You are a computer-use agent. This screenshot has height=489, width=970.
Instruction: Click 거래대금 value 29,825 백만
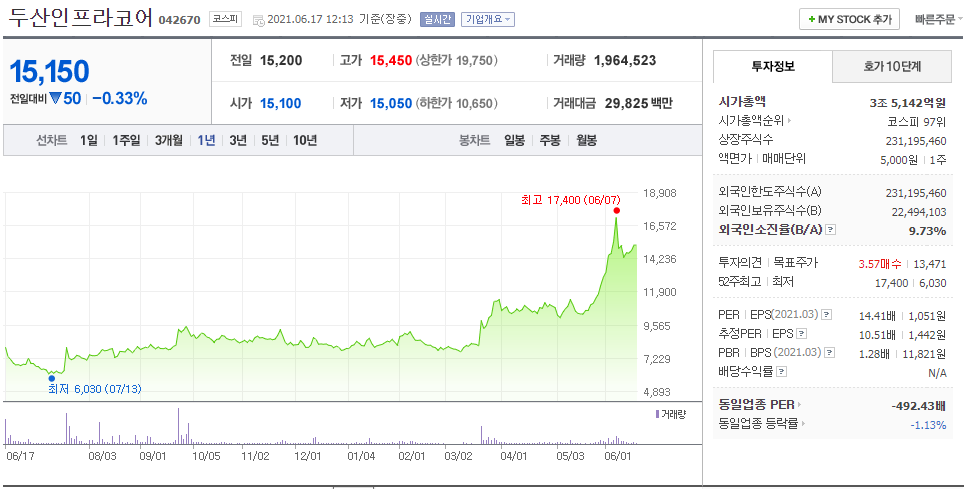638,103
